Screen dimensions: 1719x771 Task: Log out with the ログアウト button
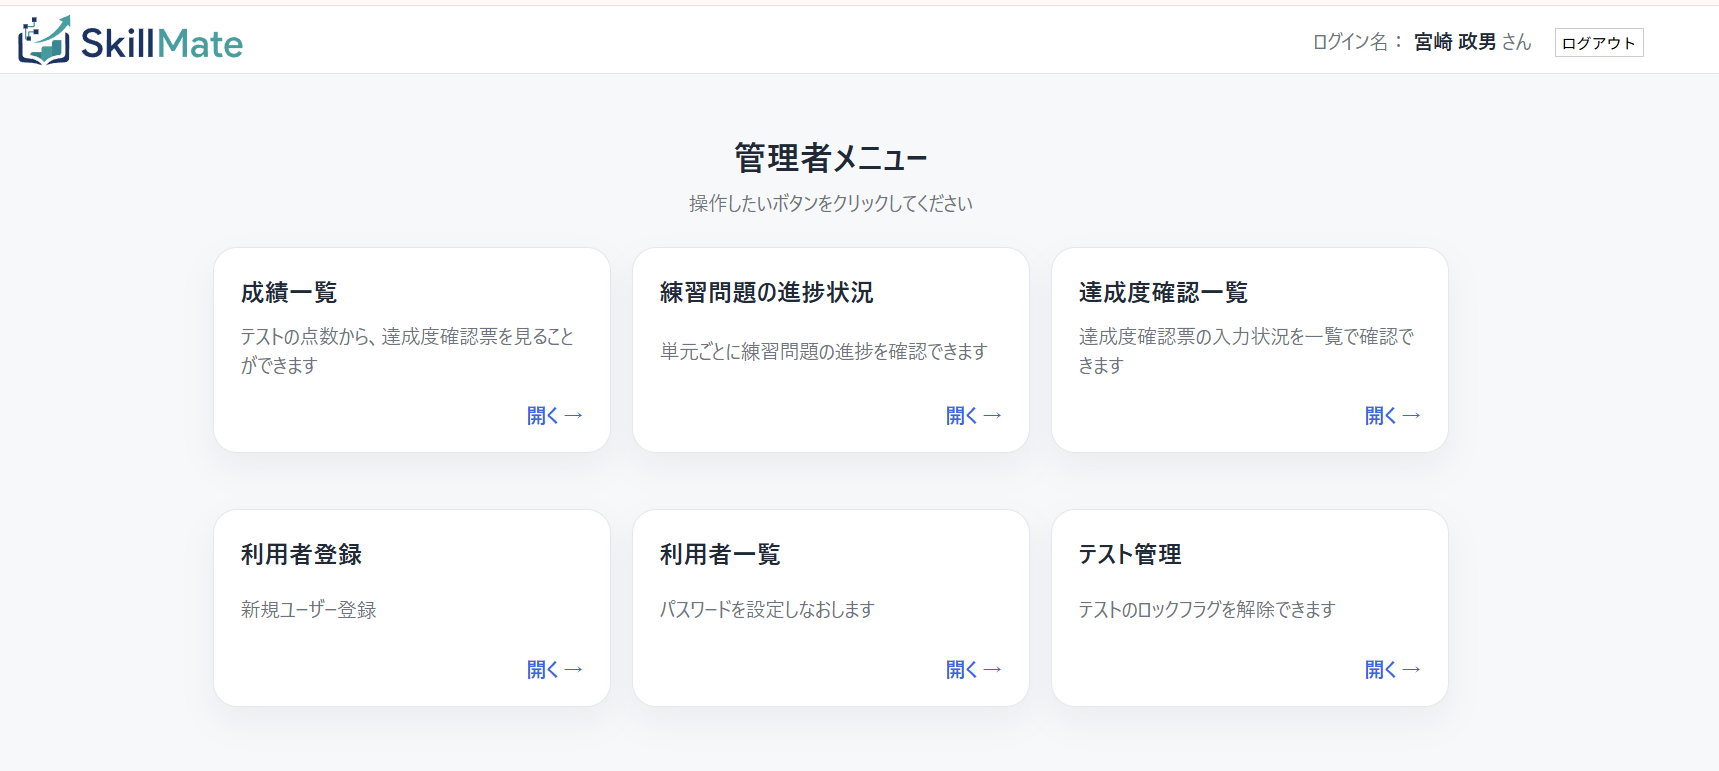tap(1598, 43)
